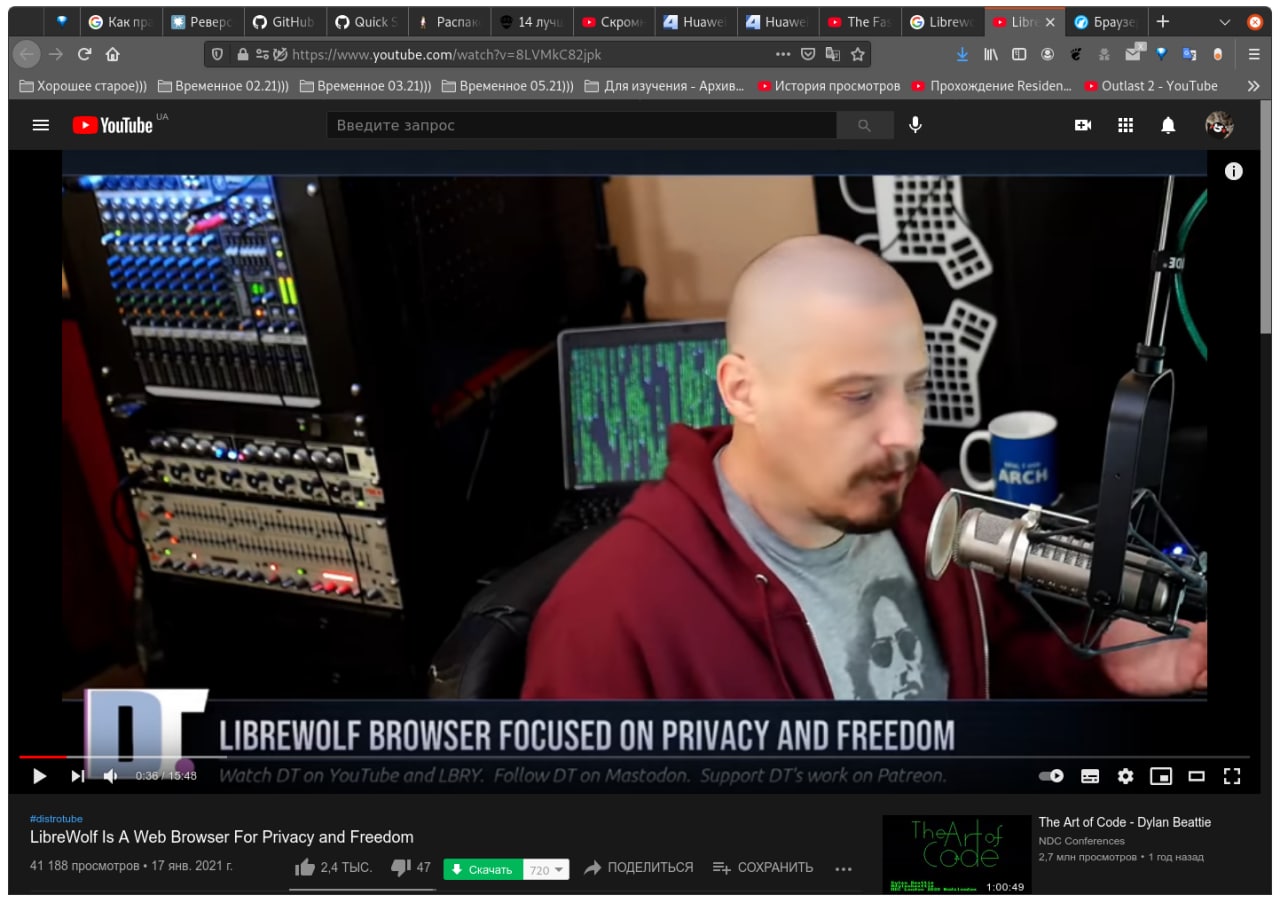Play the video
The image size is (1280, 903).
point(40,775)
